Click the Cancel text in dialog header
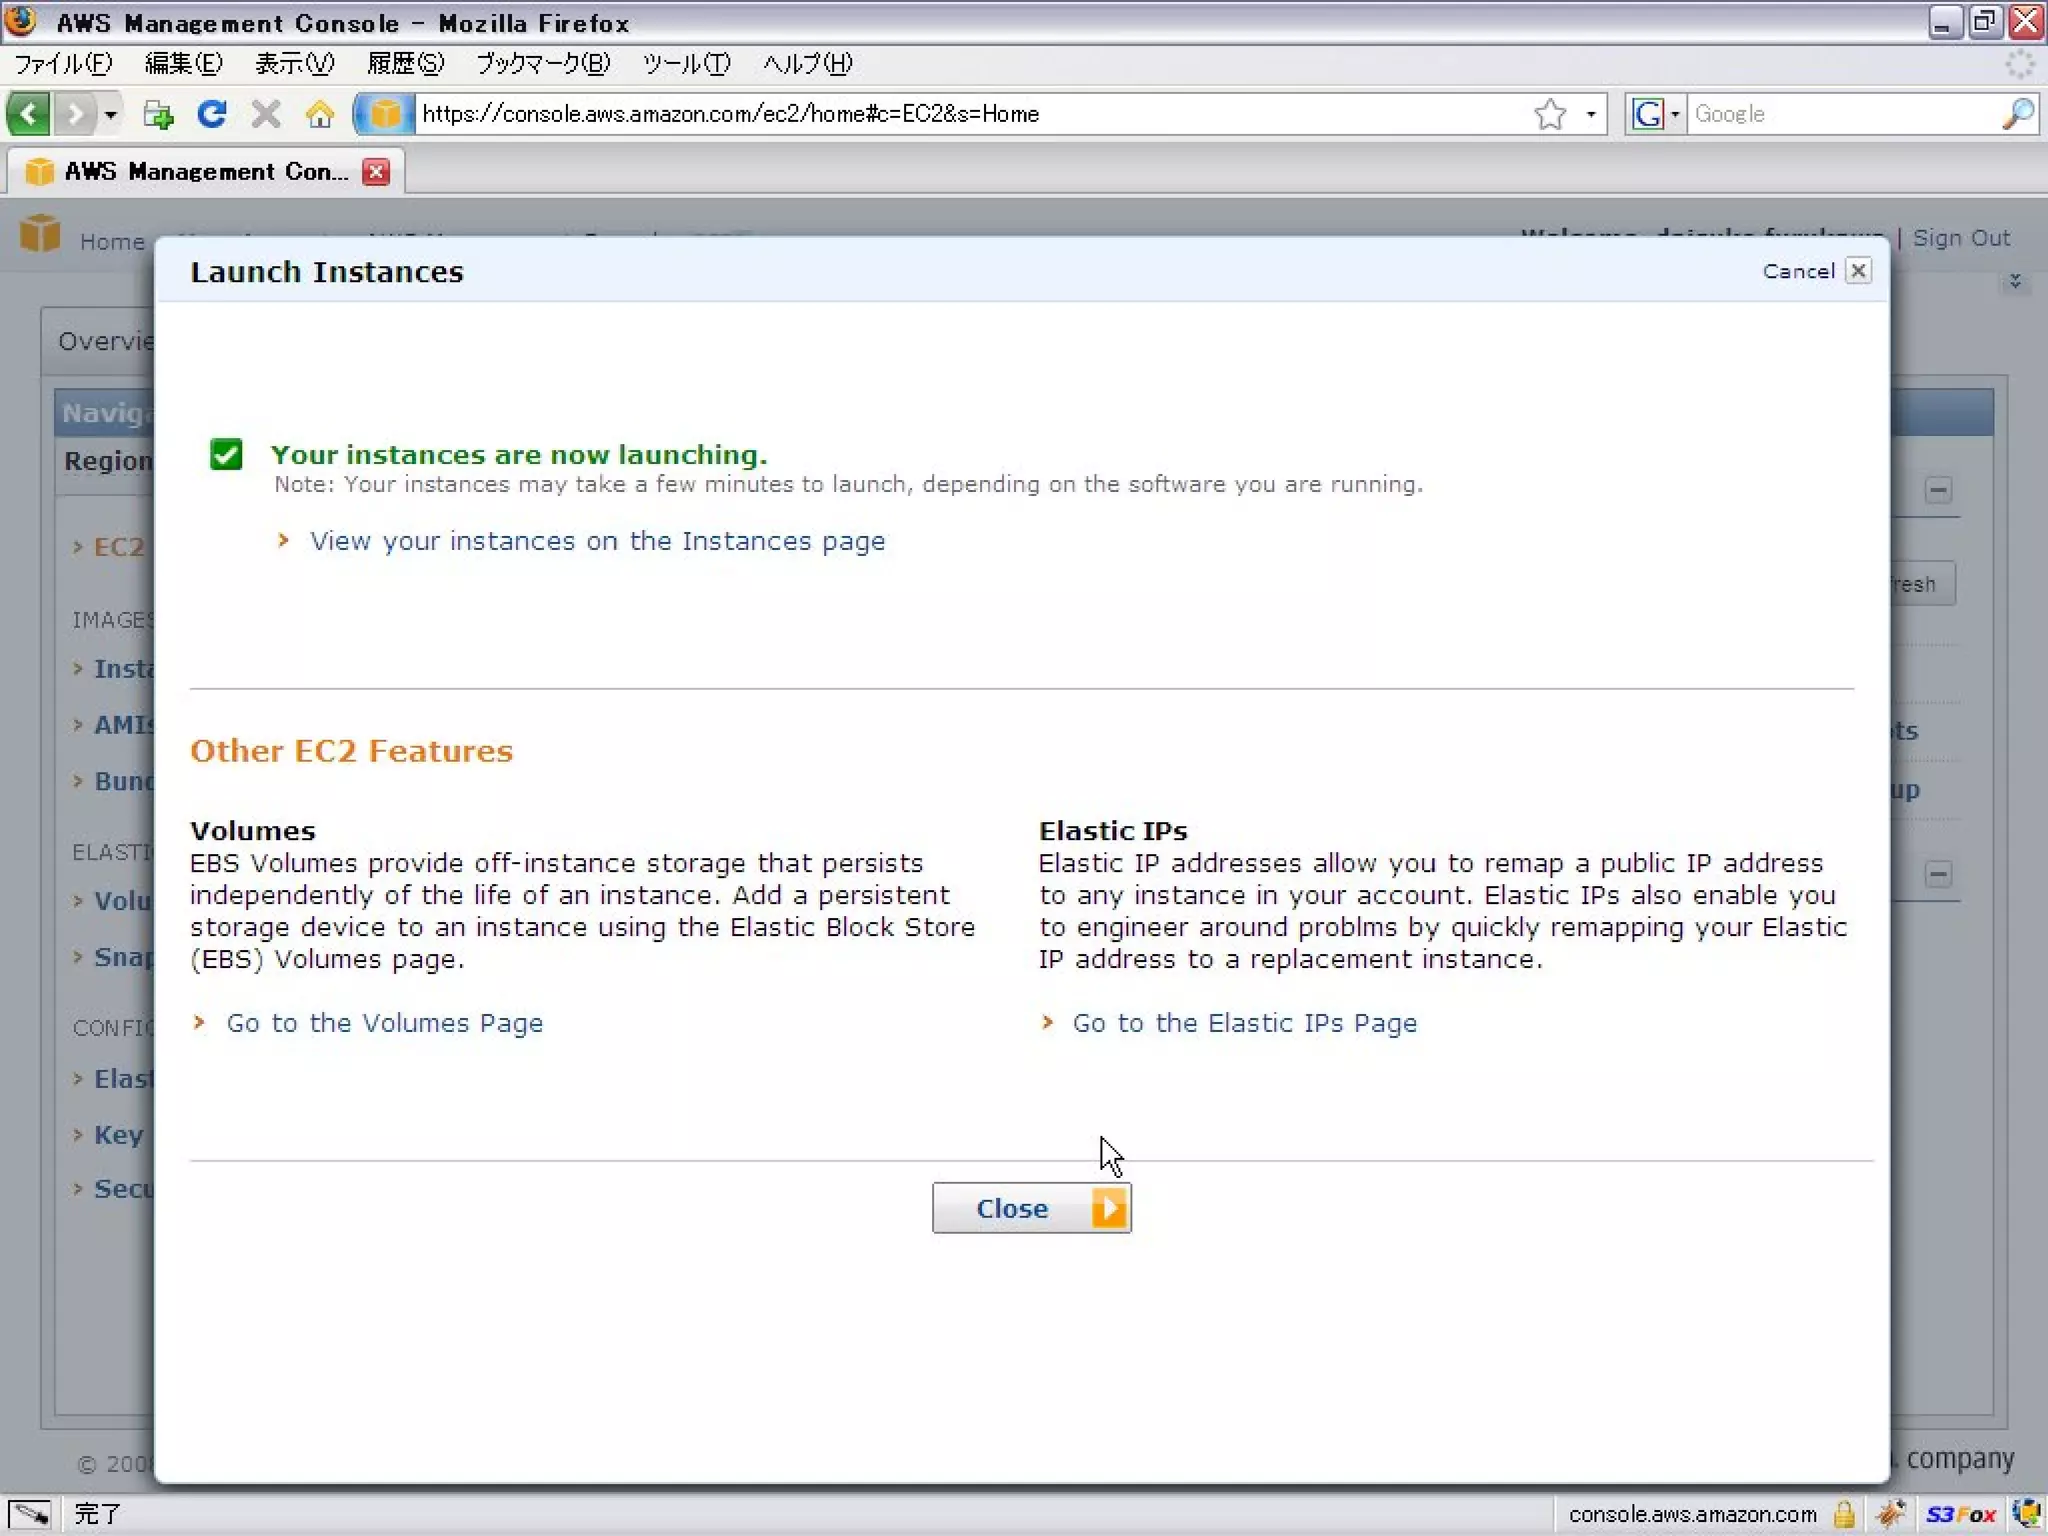The width and height of the screenshot is (2048, 1536). click(x=1798, y=271)
